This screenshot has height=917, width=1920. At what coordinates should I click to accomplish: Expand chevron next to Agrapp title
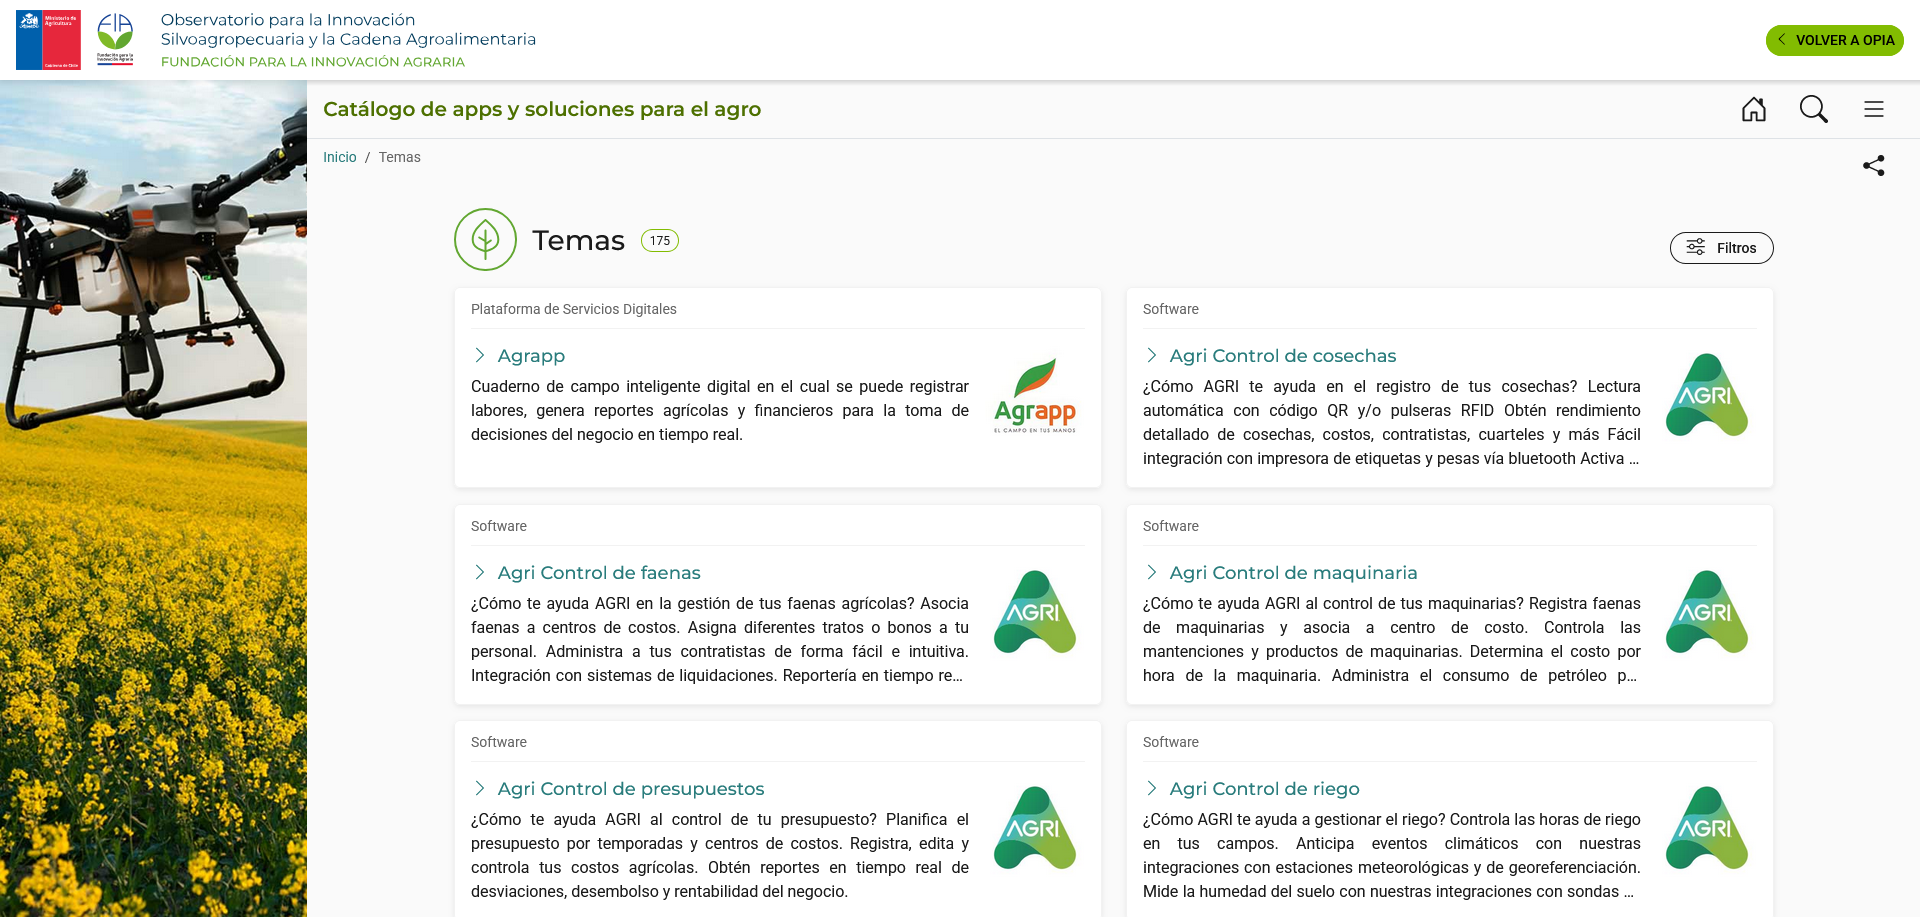[x=480, y=355]
